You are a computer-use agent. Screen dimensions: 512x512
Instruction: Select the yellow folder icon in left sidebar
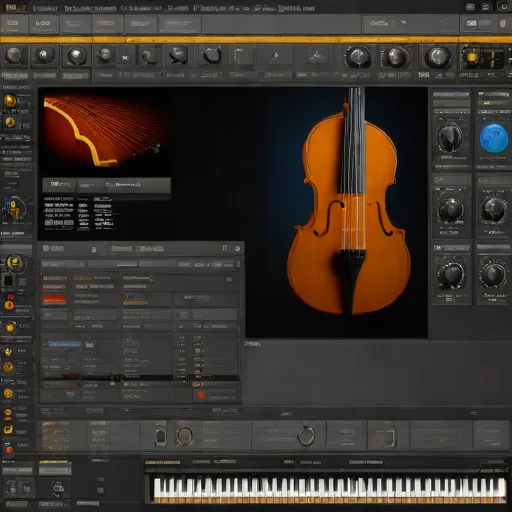(x=8, y=430)
